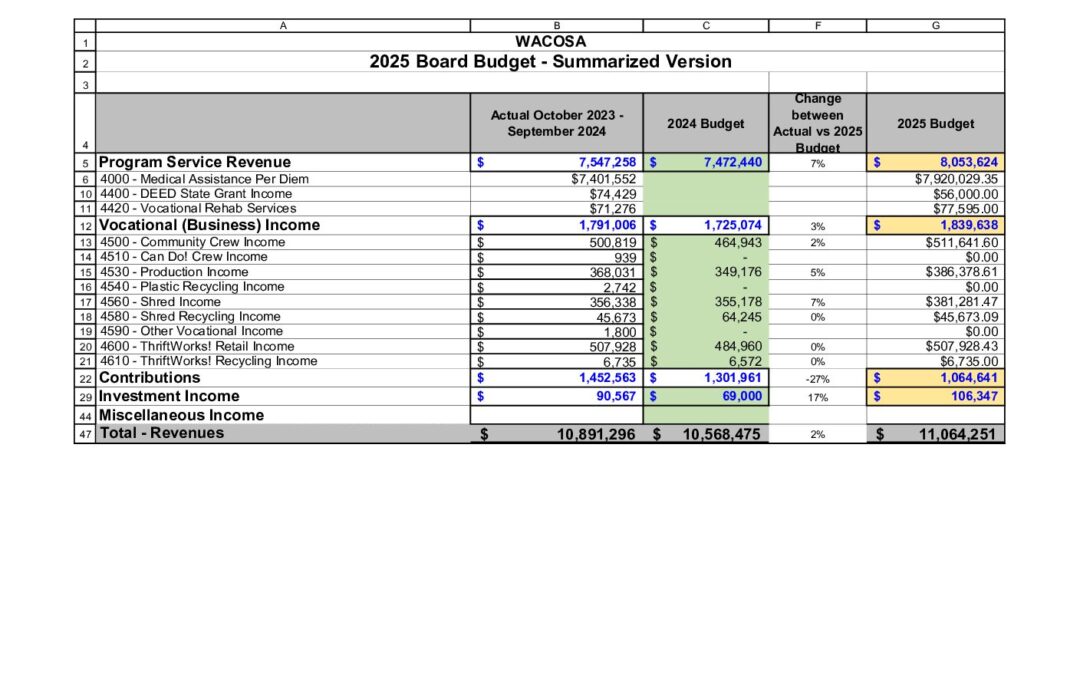Select '4580 - Shred Recycling Income'
1080x675 pixels.
[x=189, y=316]
